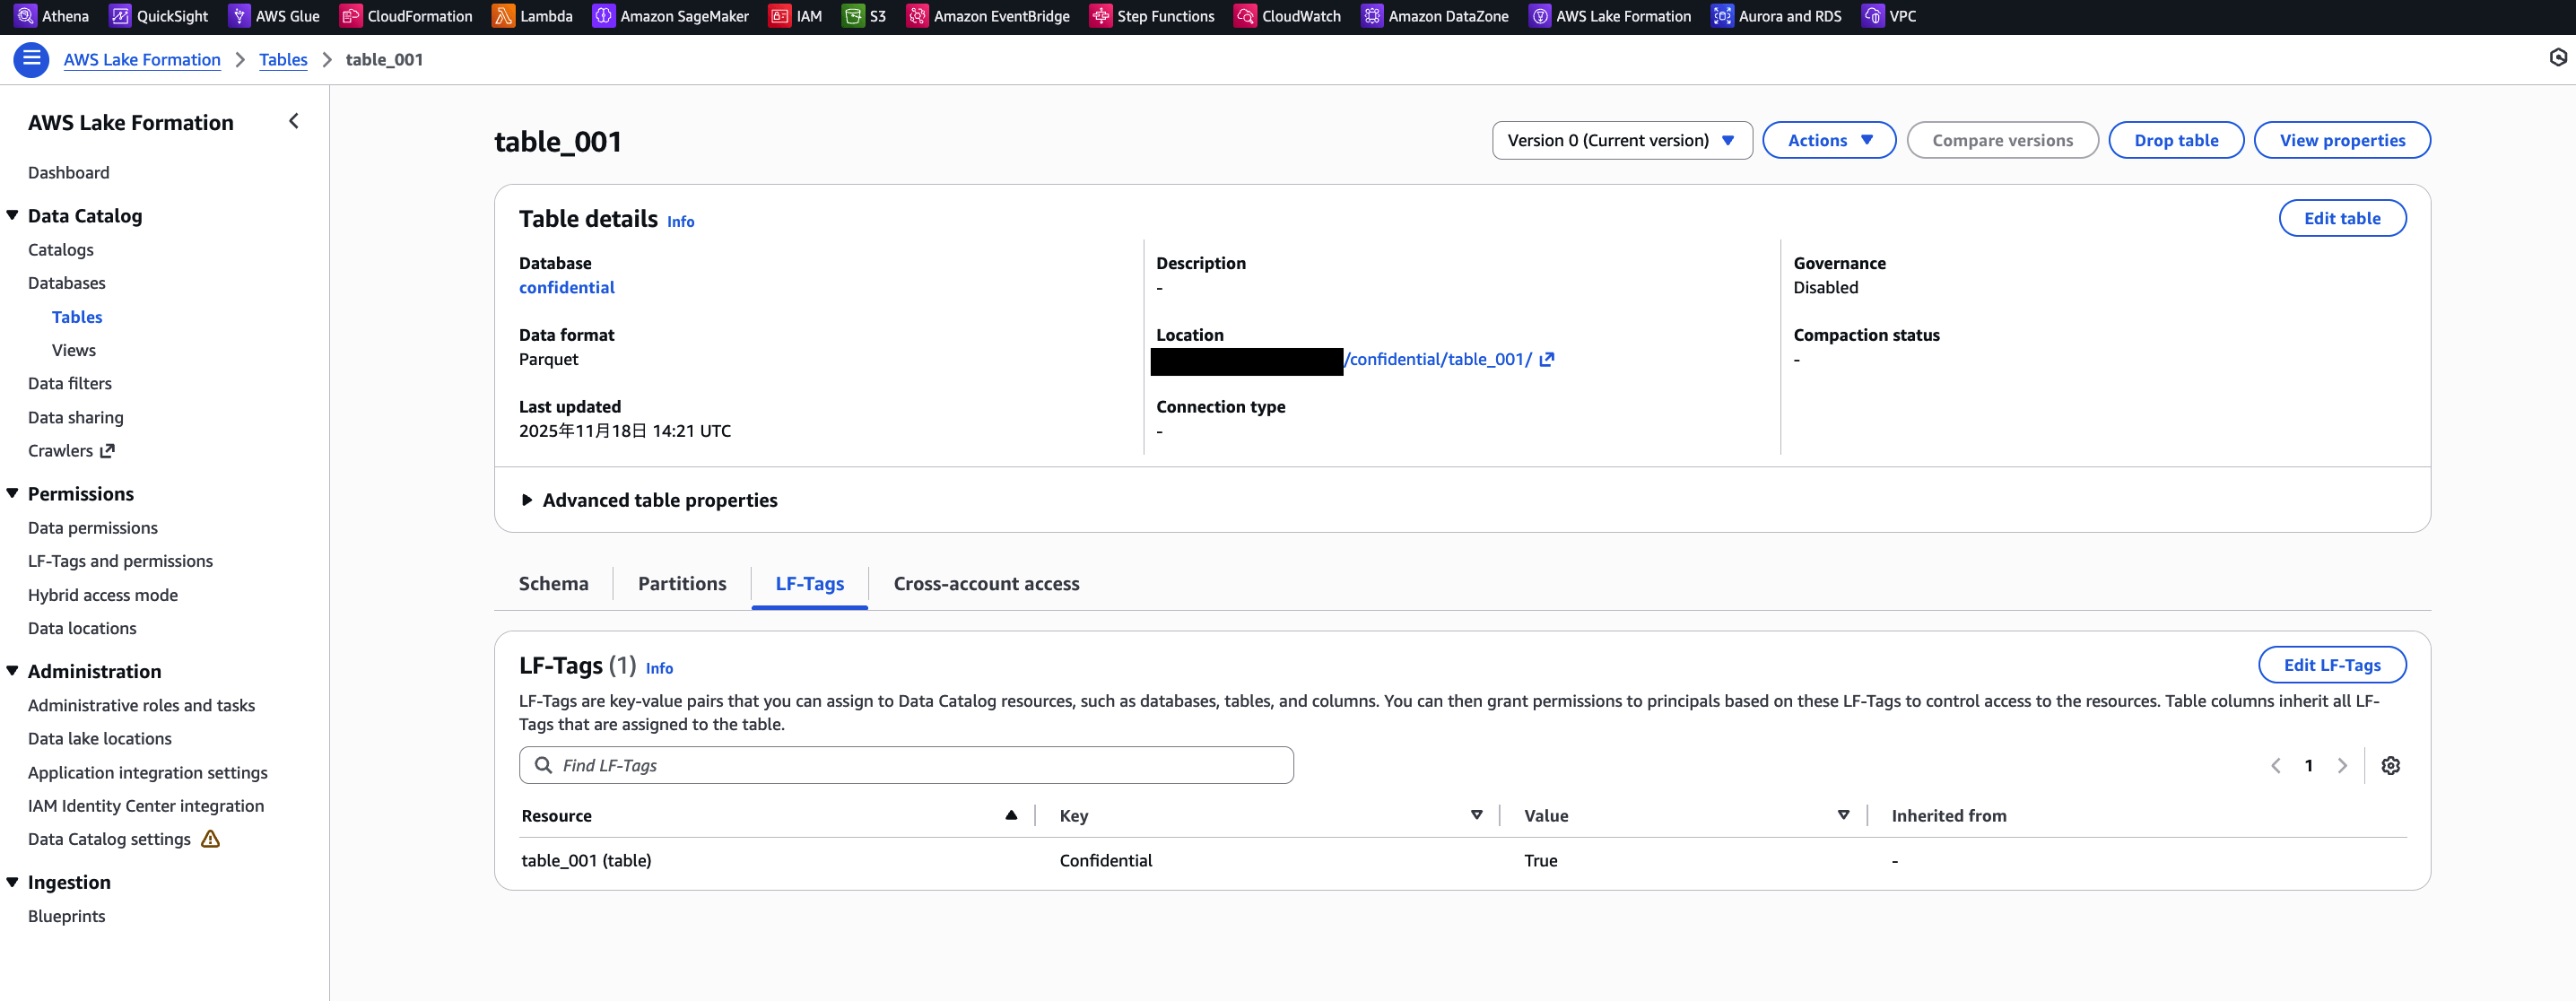Open the hamburger navigation menu

pos(31,59)
